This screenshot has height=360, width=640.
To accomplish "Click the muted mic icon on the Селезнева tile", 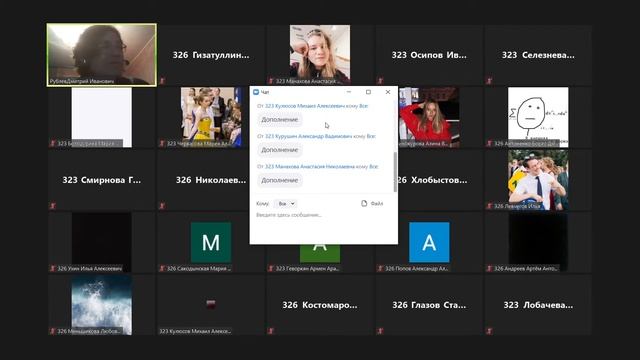I will (x=489, y=81).
